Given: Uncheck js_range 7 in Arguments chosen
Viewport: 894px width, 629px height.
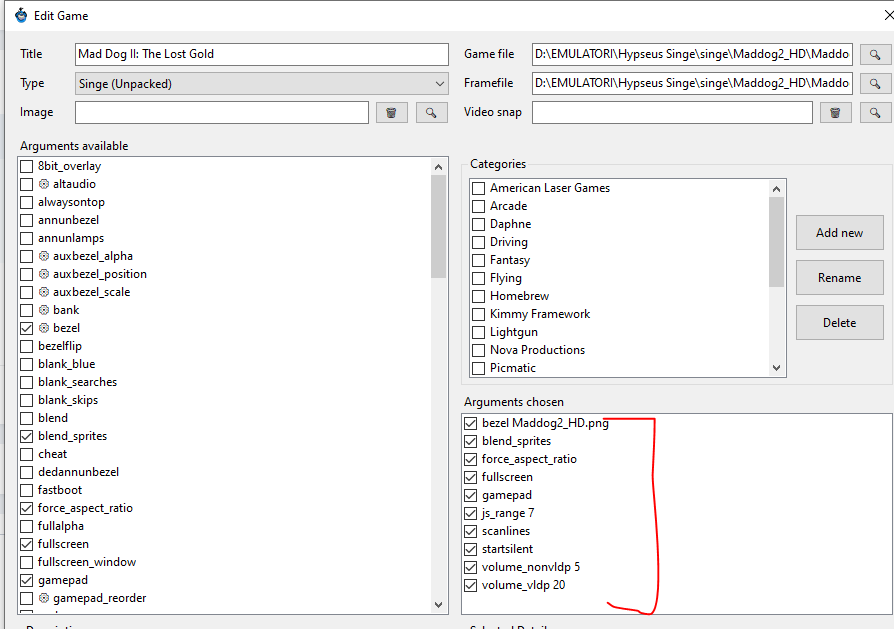Looking at the screenshot, I should pos(470,513).
